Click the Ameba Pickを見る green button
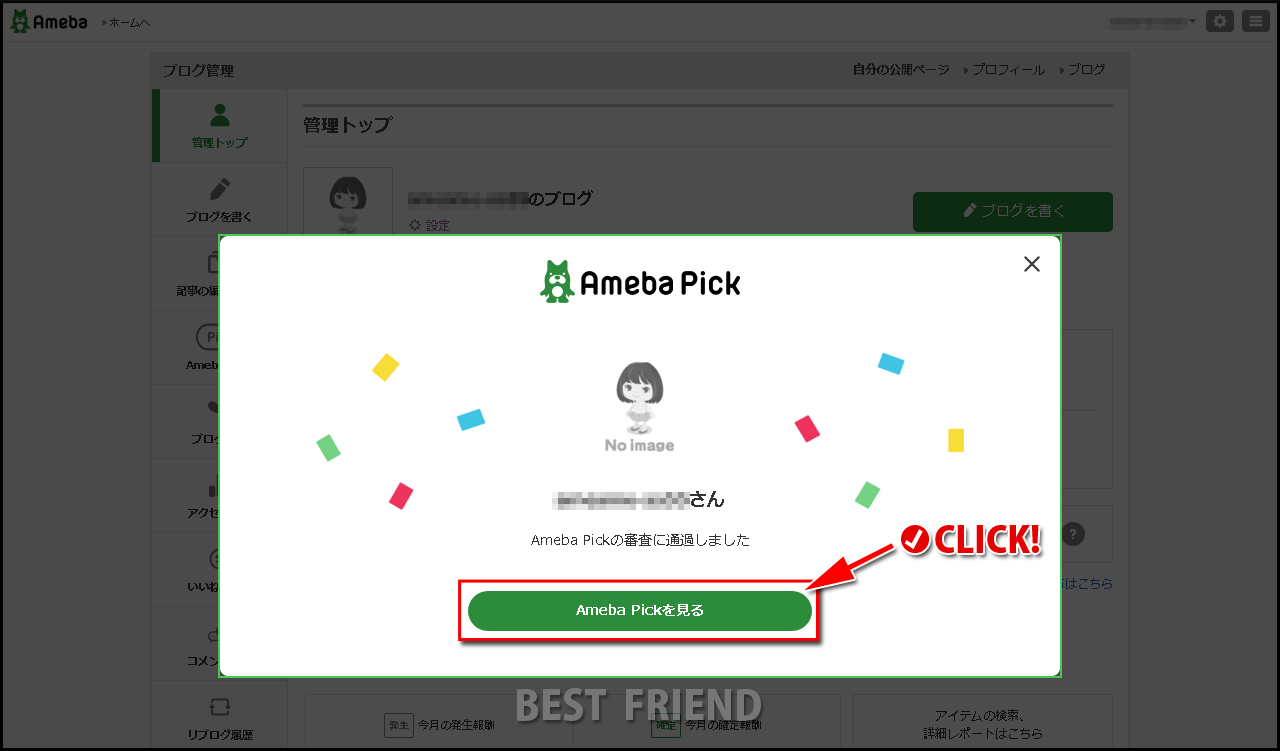The image size is (1280, 751). 640,610
